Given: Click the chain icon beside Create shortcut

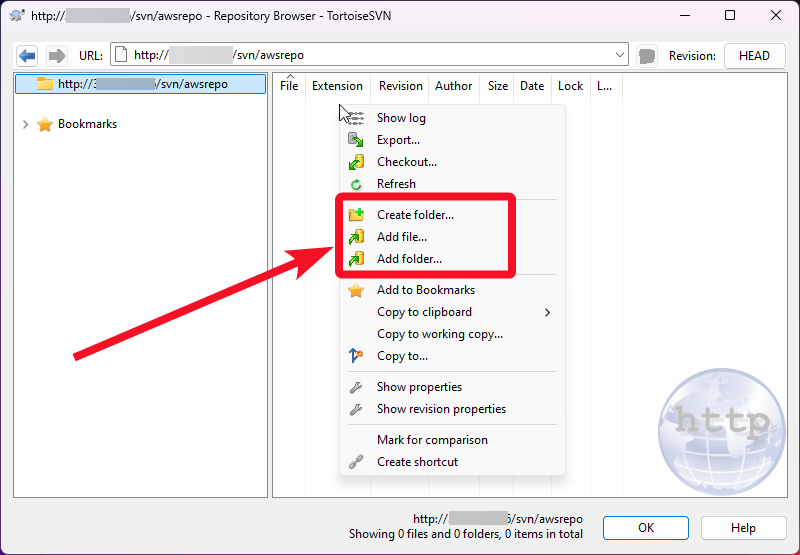Looking at the screenshot, I should click(355, 462).
